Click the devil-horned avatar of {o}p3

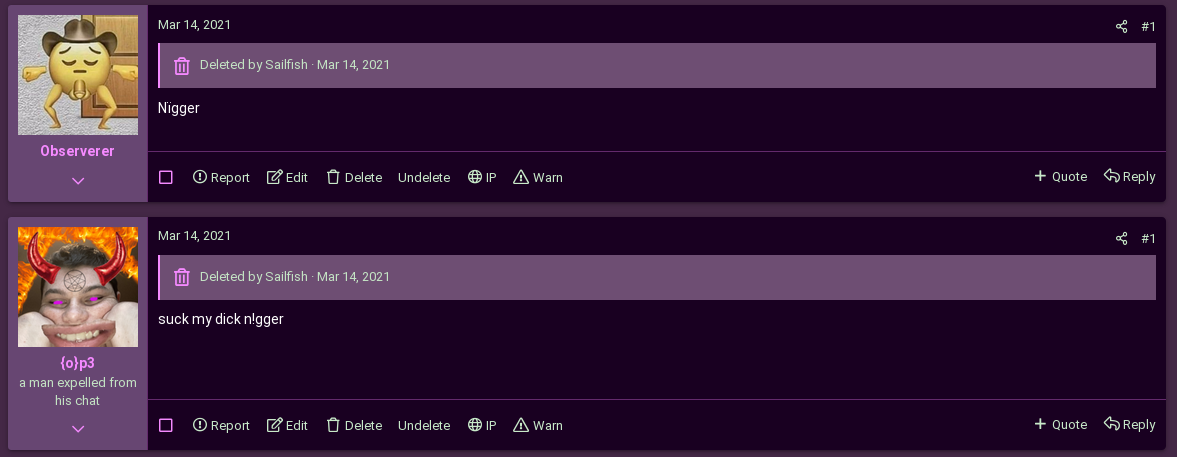(78, 287)
